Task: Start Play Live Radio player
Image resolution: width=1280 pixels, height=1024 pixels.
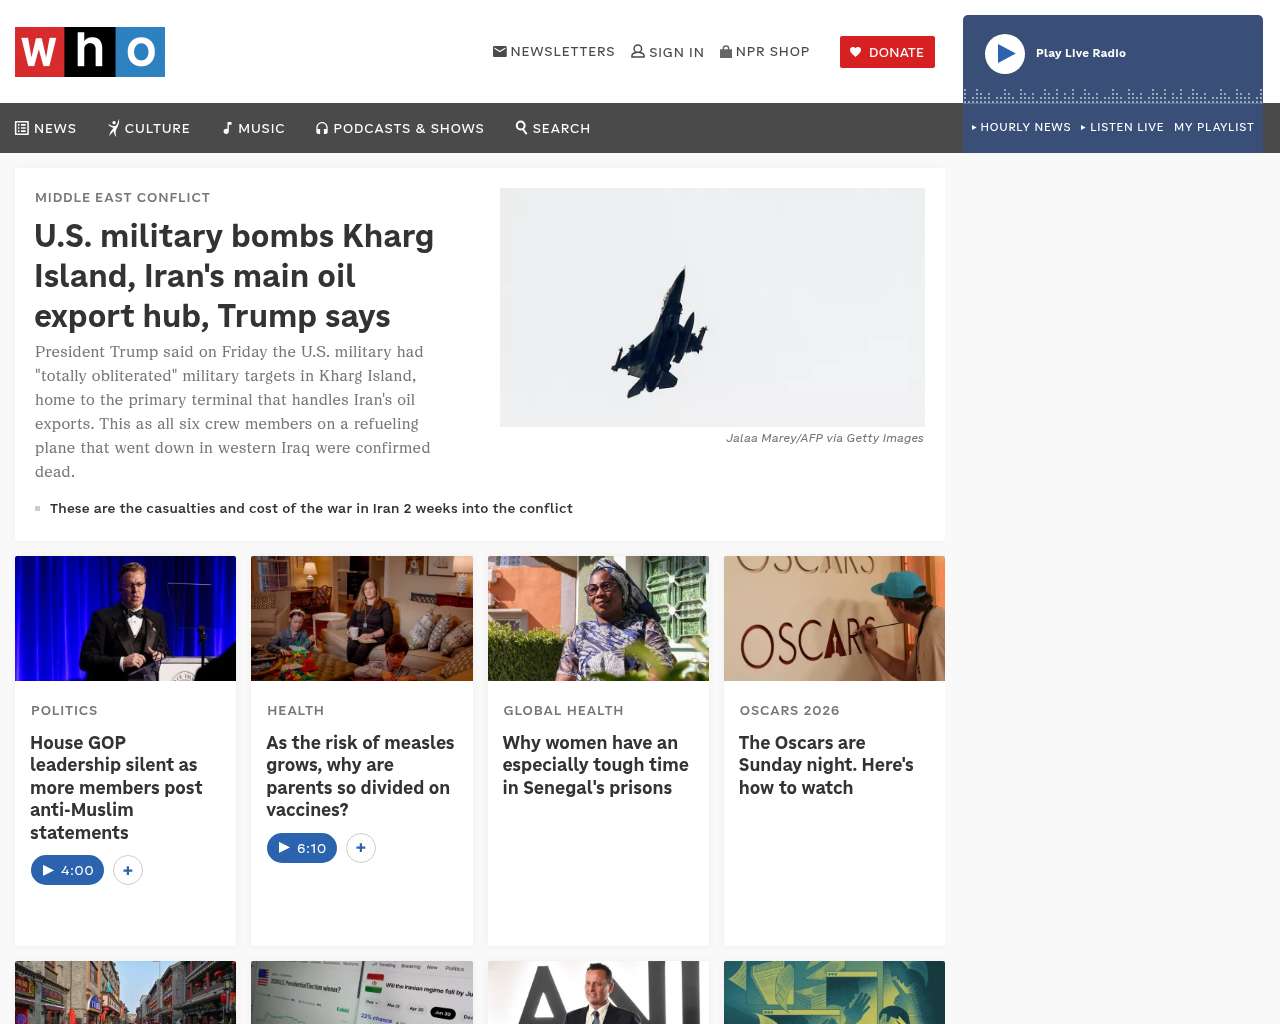Action: pyautogui.click(x=1005, y=54)
